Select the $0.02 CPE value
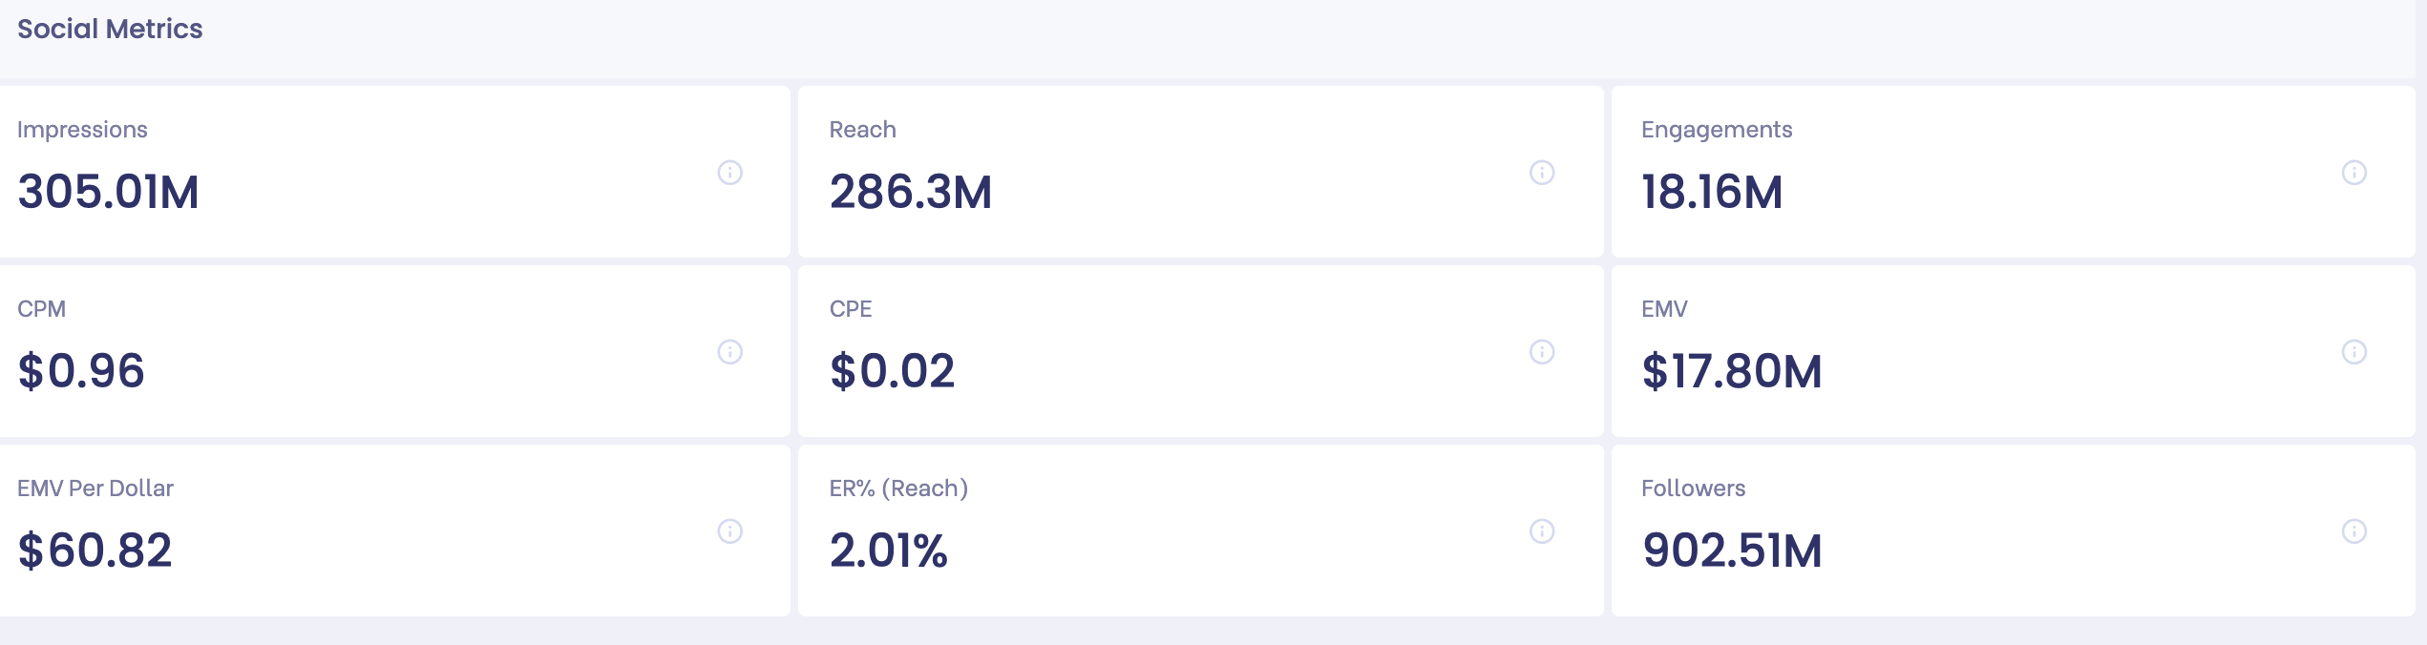This screenshot has width=2427, height=645. click(x=891, y=371)
